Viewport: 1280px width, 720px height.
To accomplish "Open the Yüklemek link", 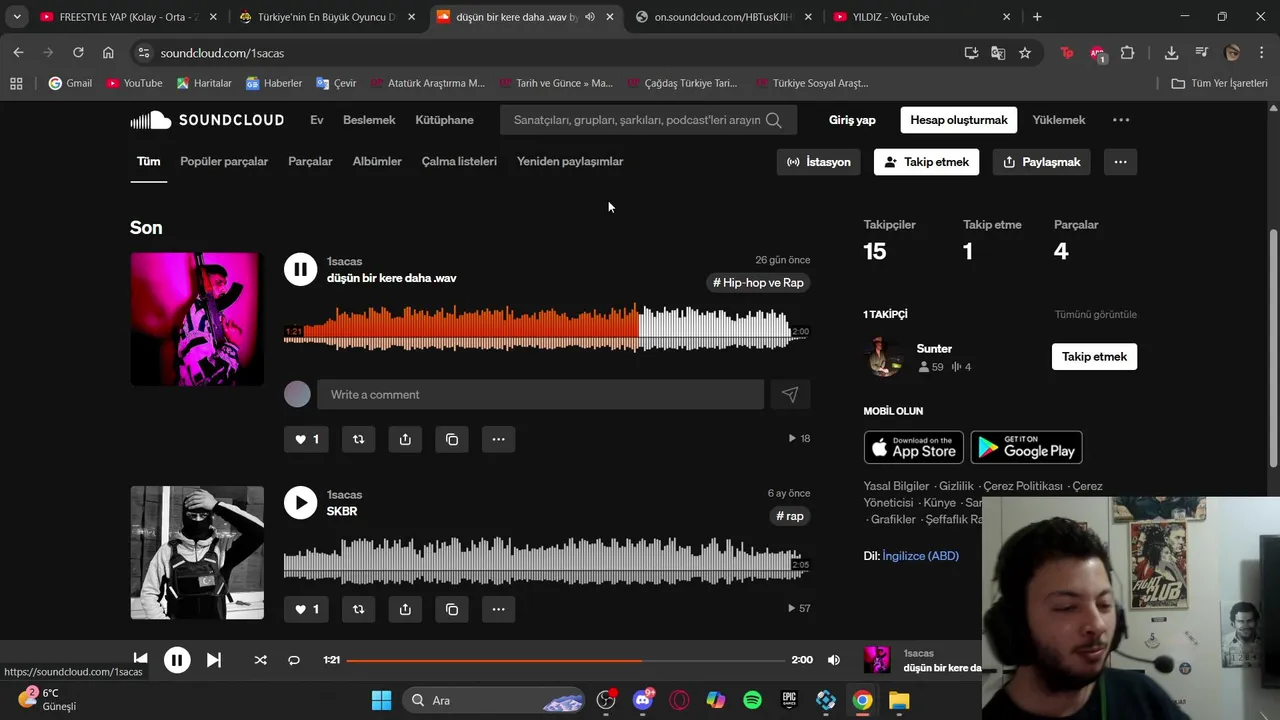I will [x=1058, y=120].
